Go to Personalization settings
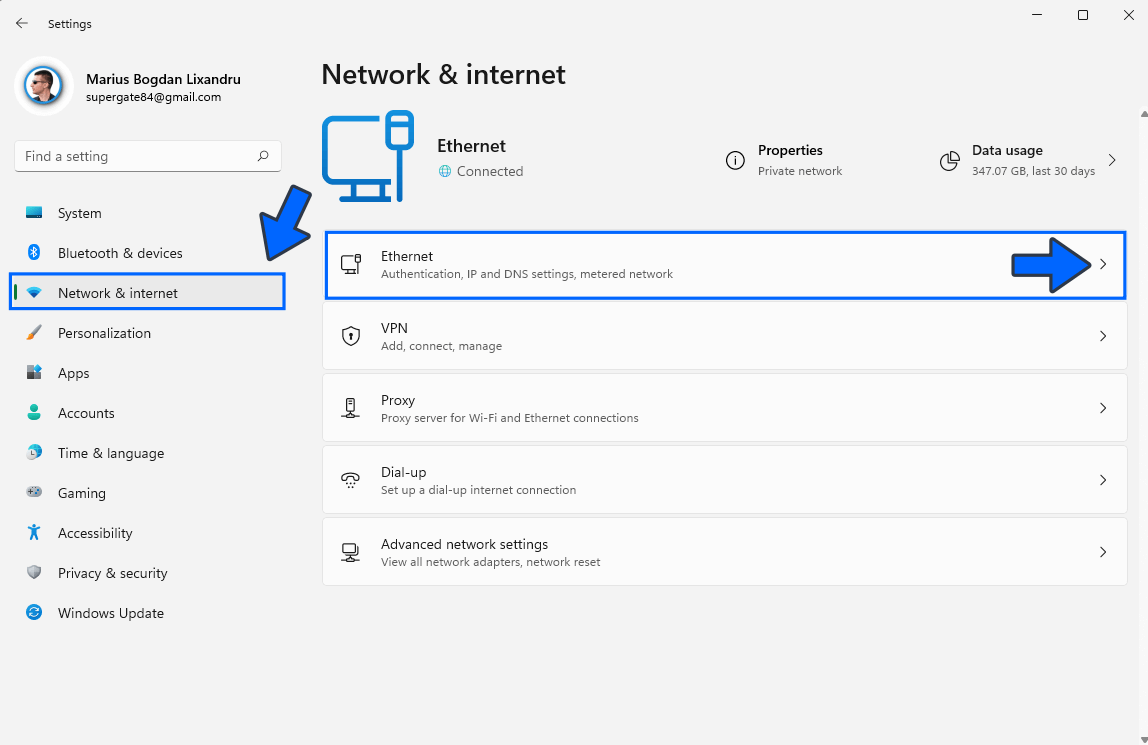The height and width of the screenshot is (745, 1148). coord(104,333)
